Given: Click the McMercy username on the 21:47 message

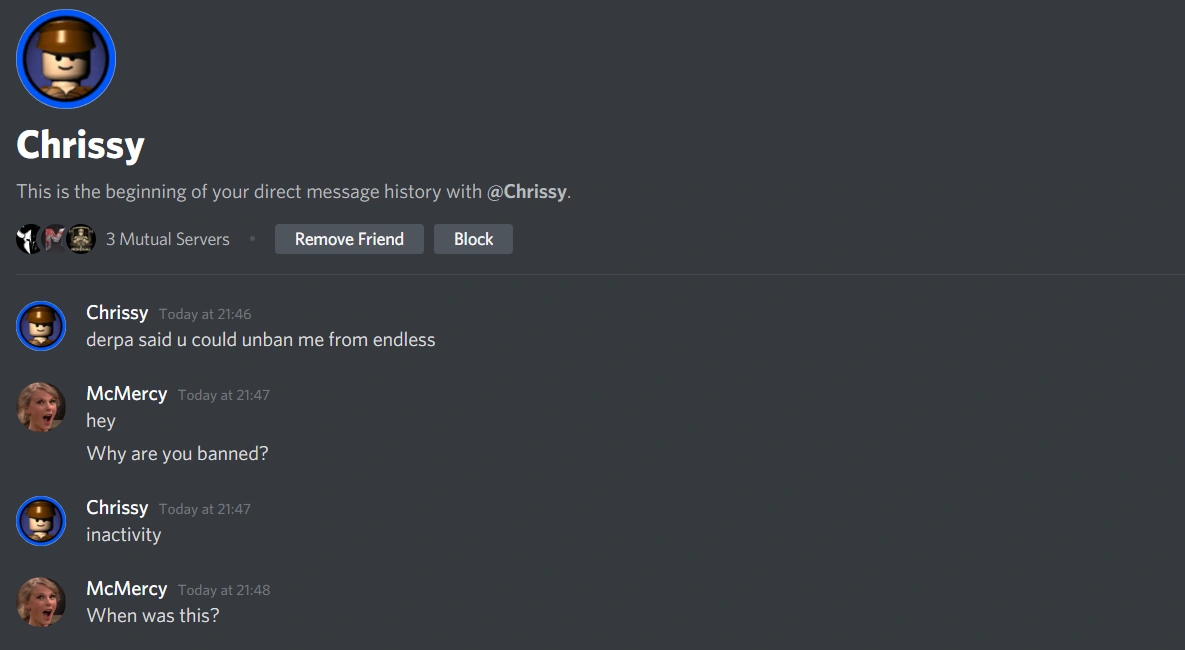Looking at the screenshot, I should coord(127,394).
